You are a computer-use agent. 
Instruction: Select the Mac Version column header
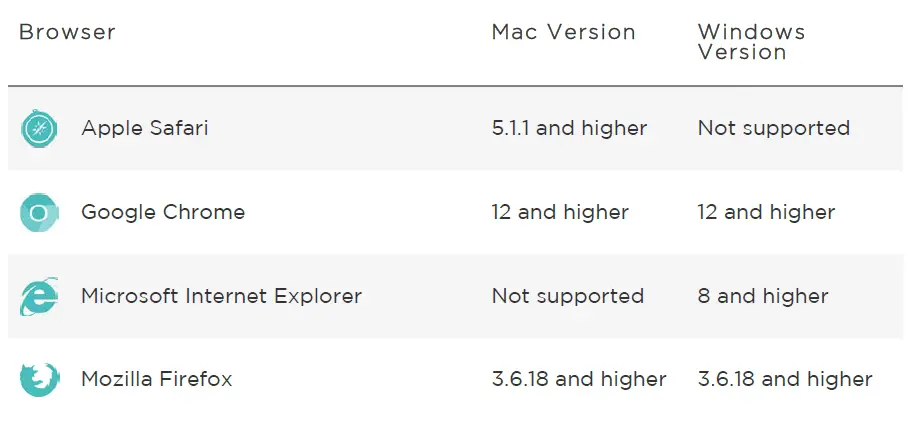pyautogui.click(x=563, y=32)
